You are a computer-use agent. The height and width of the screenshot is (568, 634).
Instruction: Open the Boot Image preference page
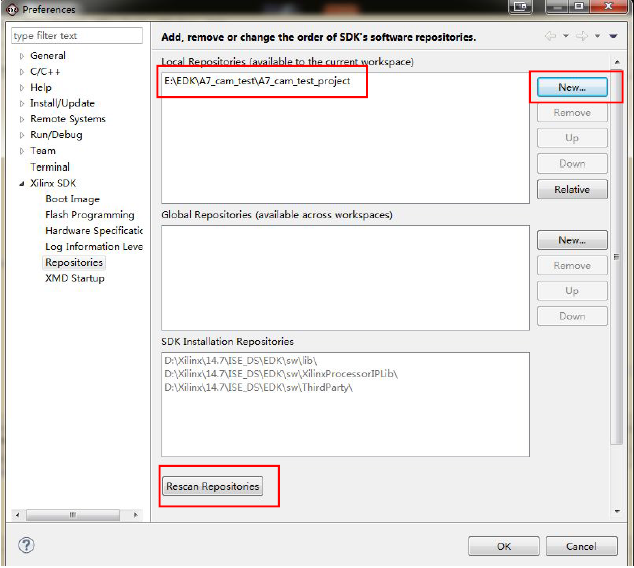tap(72, 199)
